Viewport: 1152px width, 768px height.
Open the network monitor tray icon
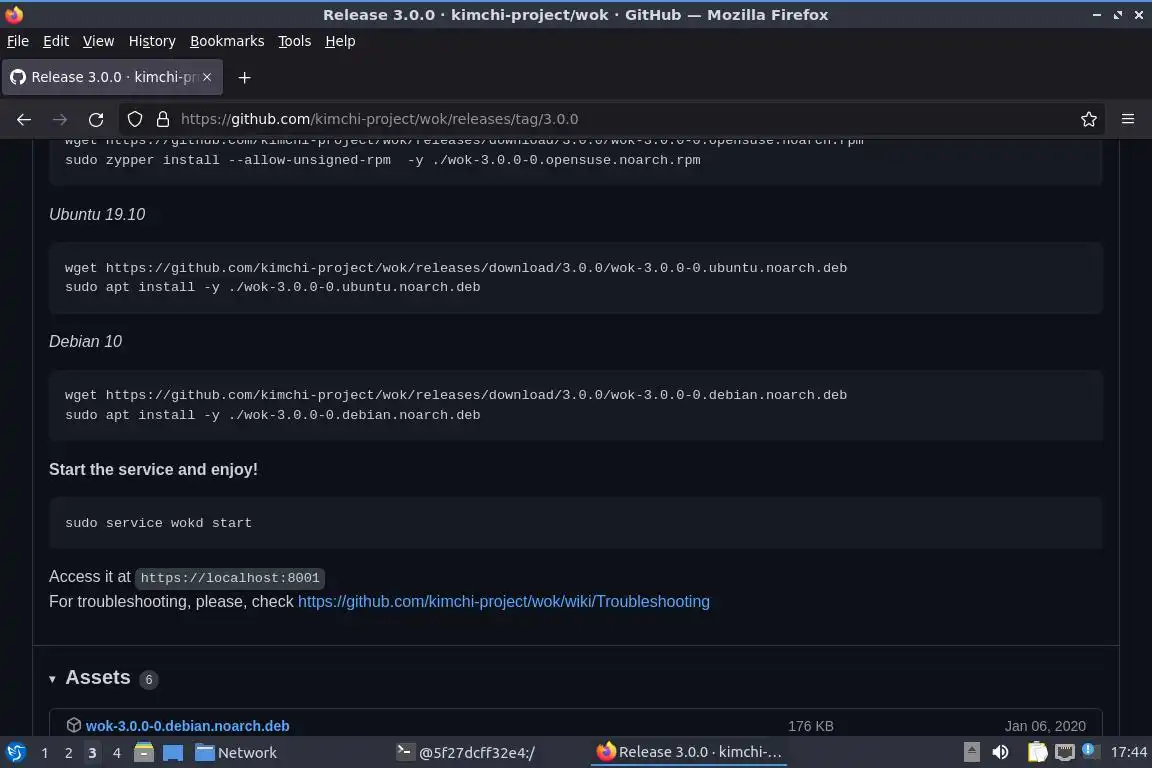click(1065, 752)
